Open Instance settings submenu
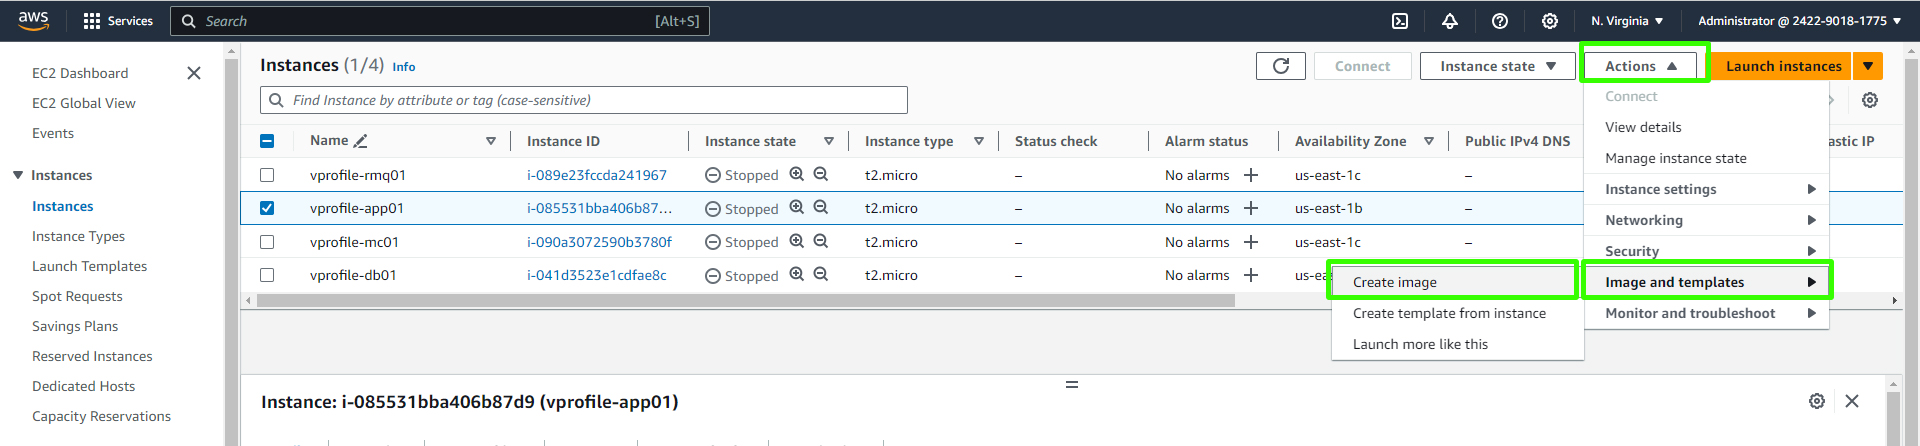Image resolution: width=1920 pixels, height=446 pixels. coord(1707,189)
